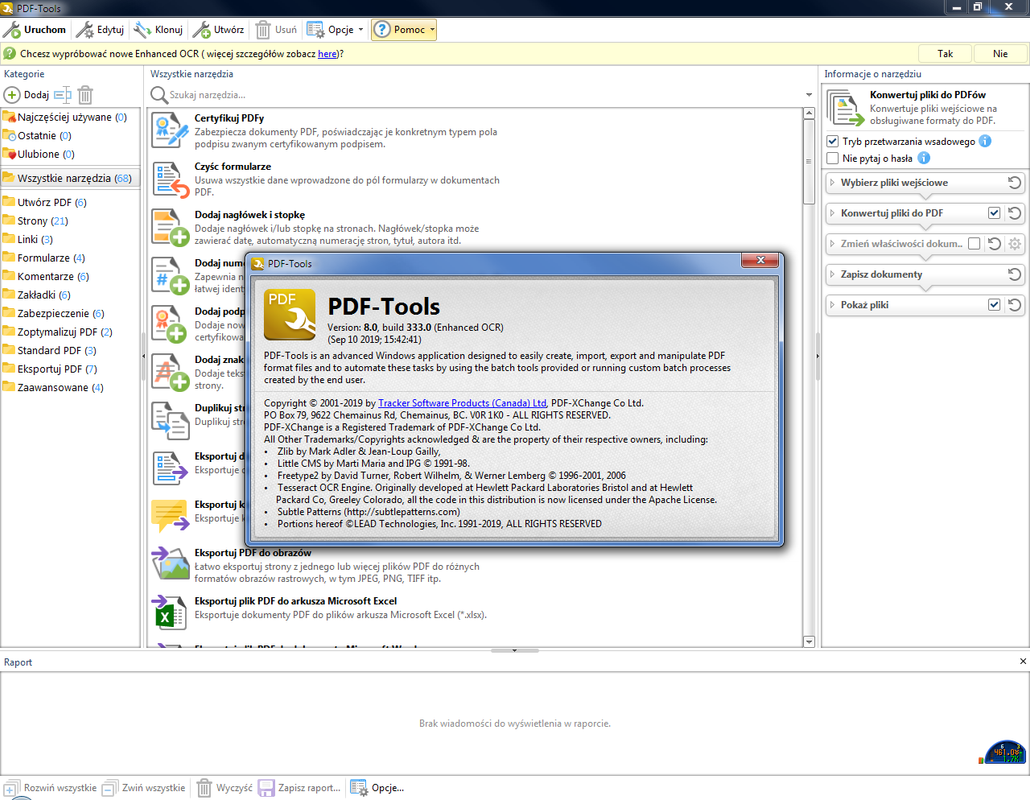Toggle Nie pytaj o hasła checkbox
The width and height of the screenshot is (1030, 800).
832,158
